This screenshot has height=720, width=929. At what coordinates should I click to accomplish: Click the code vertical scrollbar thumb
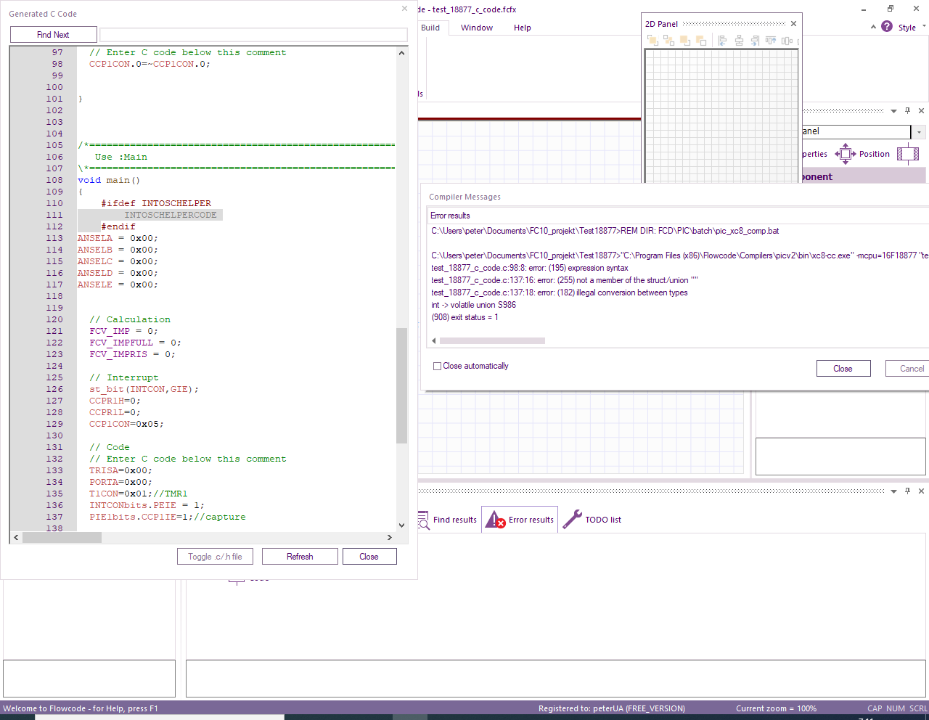pos(402,385)
